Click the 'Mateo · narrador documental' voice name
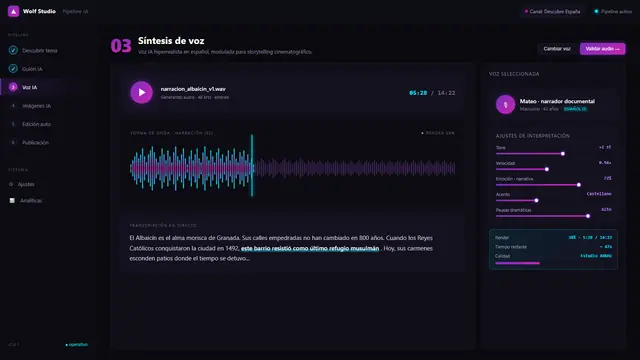 click(557, 101)
